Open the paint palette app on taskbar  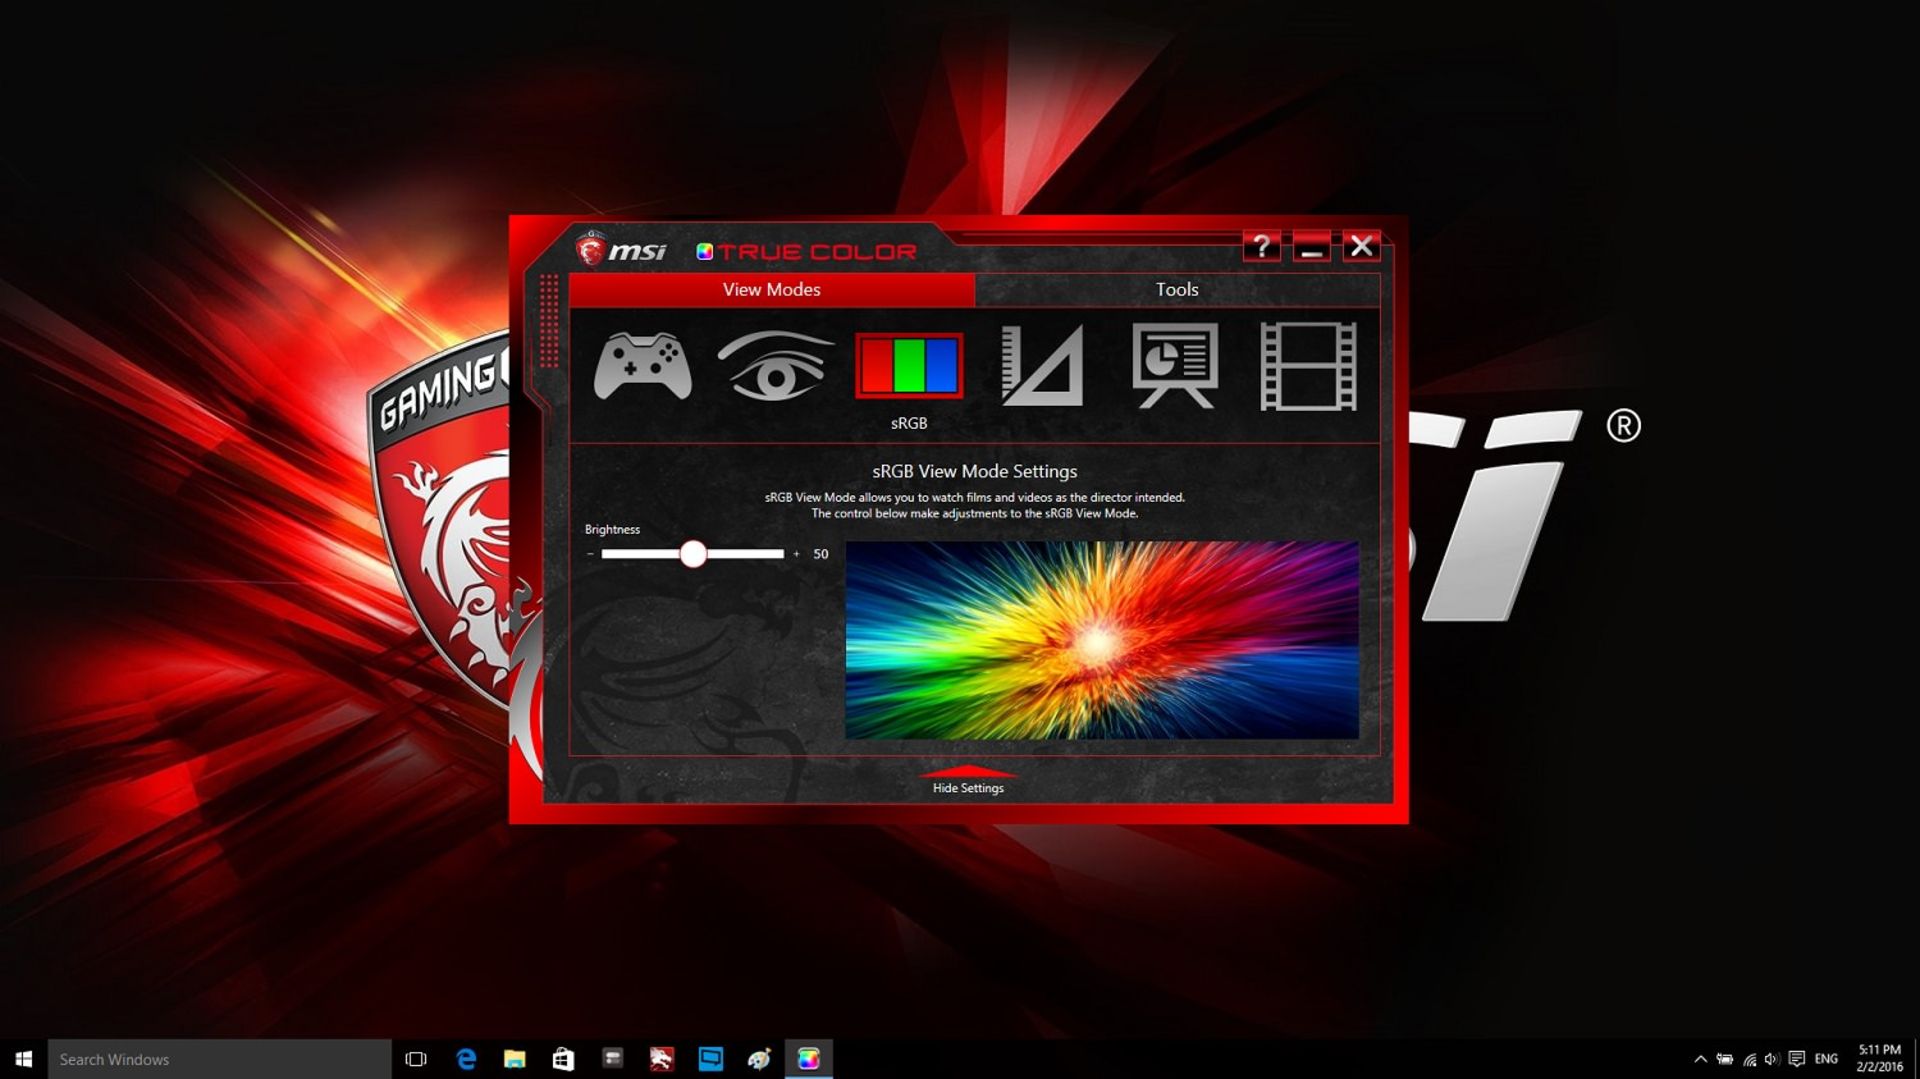pyautogui.click(x=760, y=1059)
